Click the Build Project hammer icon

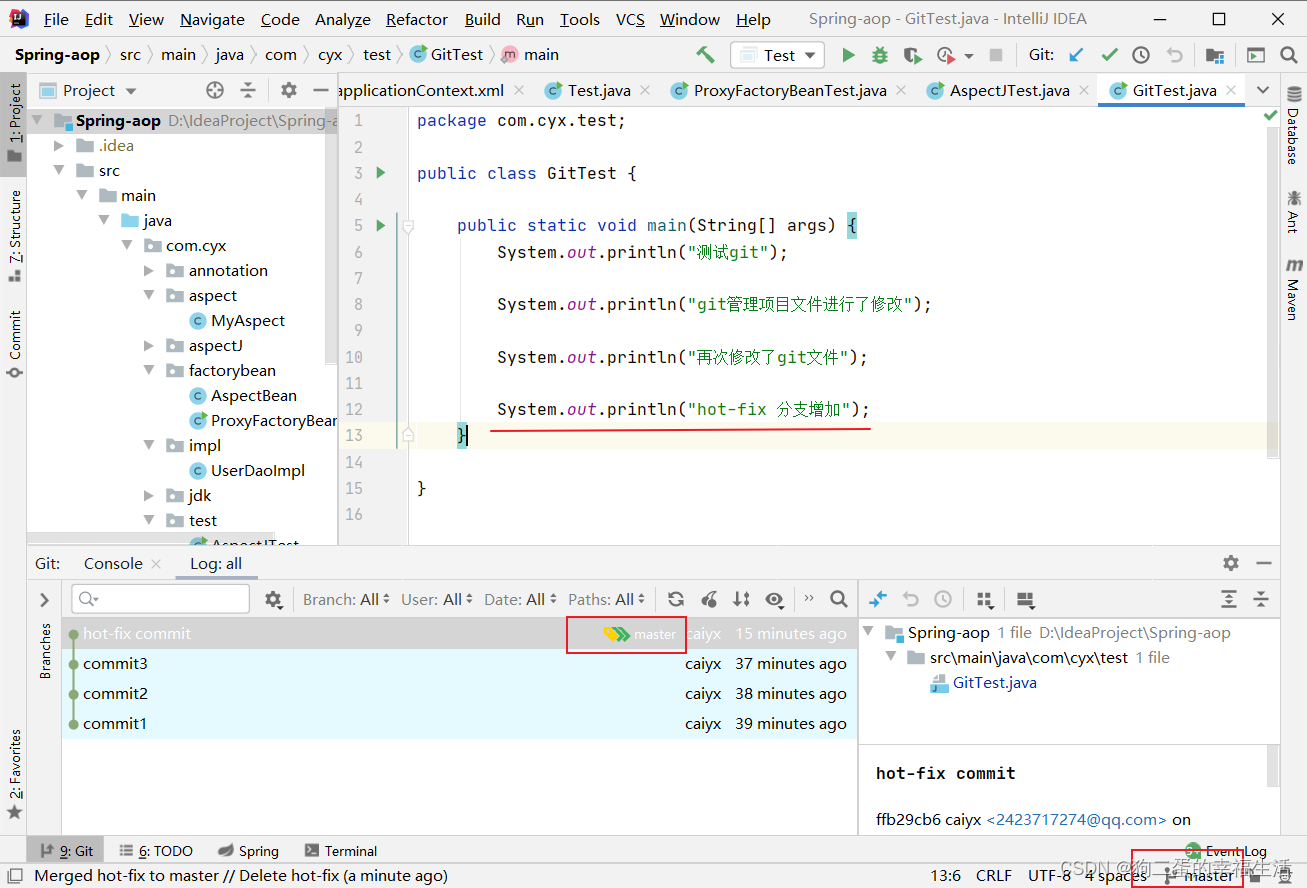coord(706,55)
